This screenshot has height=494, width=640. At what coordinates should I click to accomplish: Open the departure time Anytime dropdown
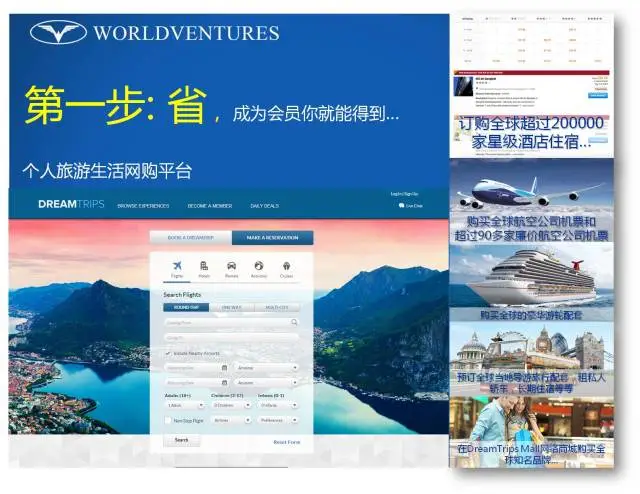[267, 368]
